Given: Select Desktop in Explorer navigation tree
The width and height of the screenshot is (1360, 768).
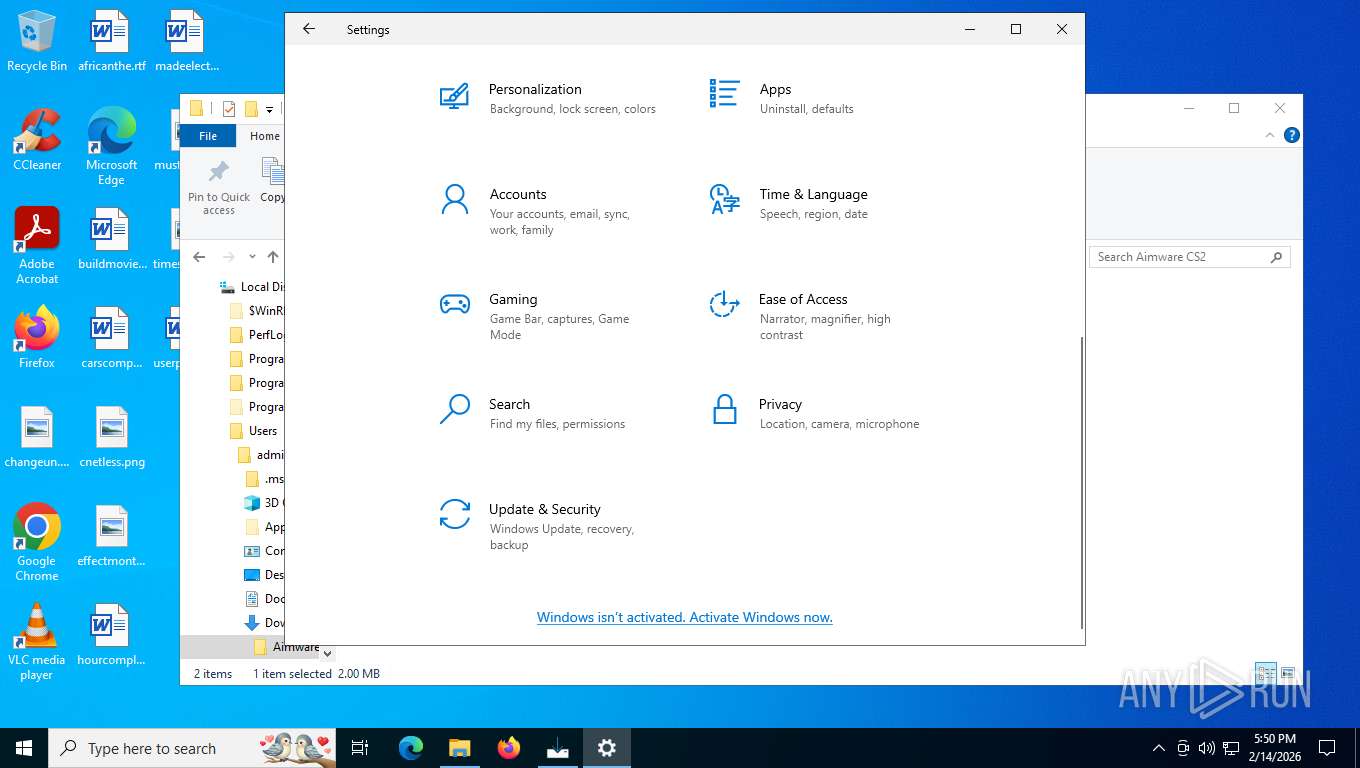Looking at the screenshot, I should pos(264,575).
